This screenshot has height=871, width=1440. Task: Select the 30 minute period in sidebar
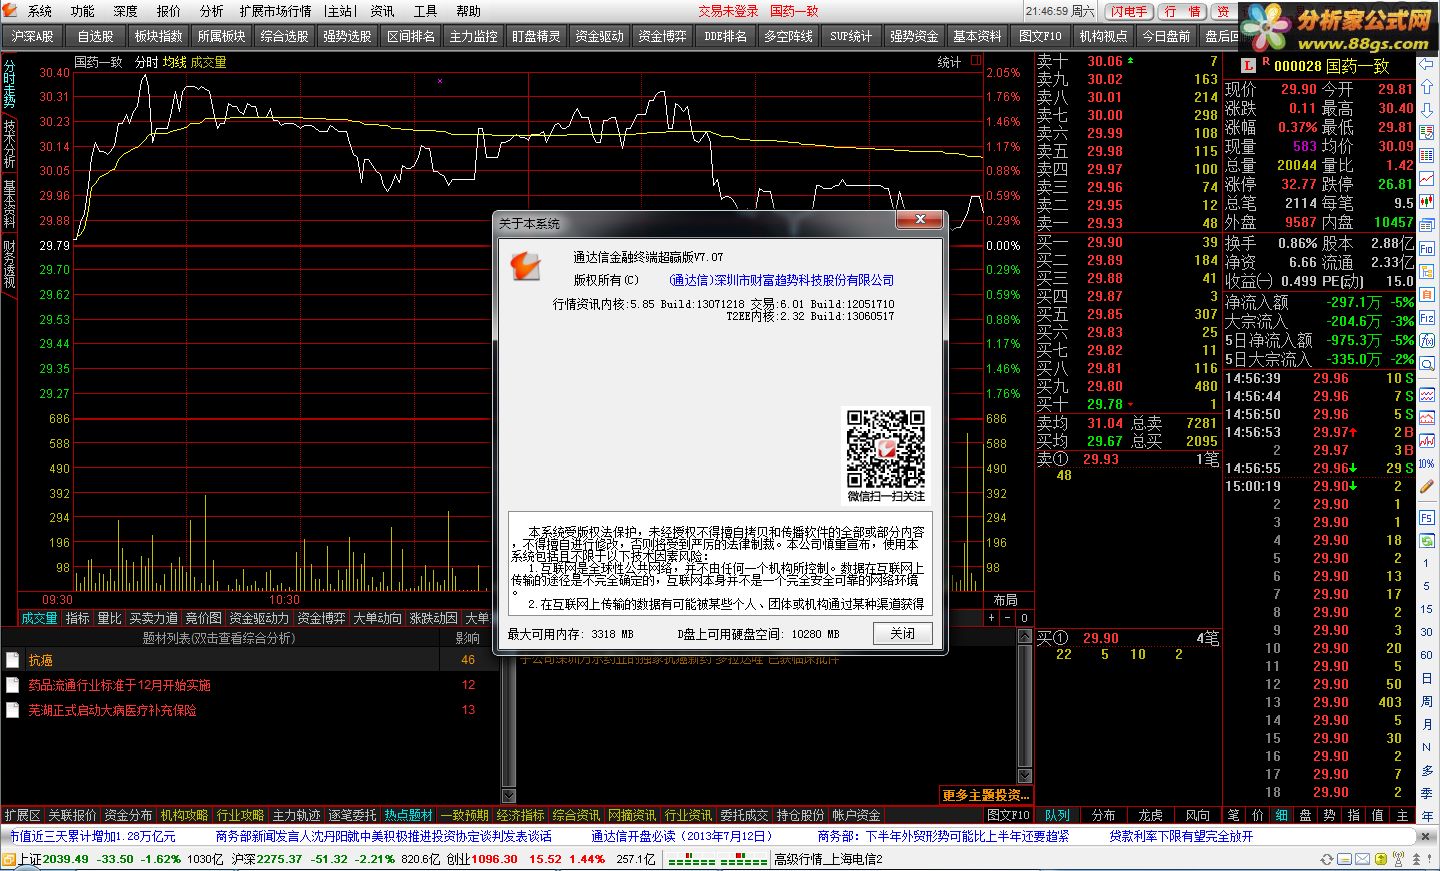(x=1427, y=632)
